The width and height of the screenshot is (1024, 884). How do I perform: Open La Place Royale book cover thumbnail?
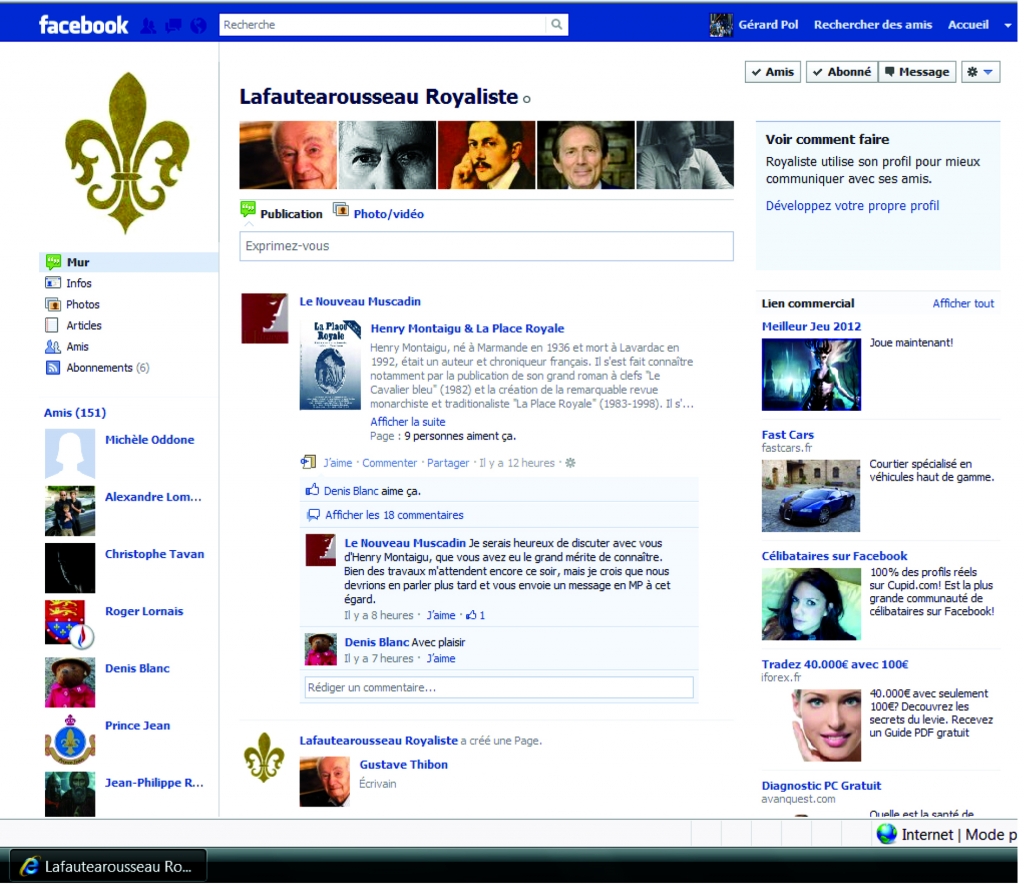[330, 364]
